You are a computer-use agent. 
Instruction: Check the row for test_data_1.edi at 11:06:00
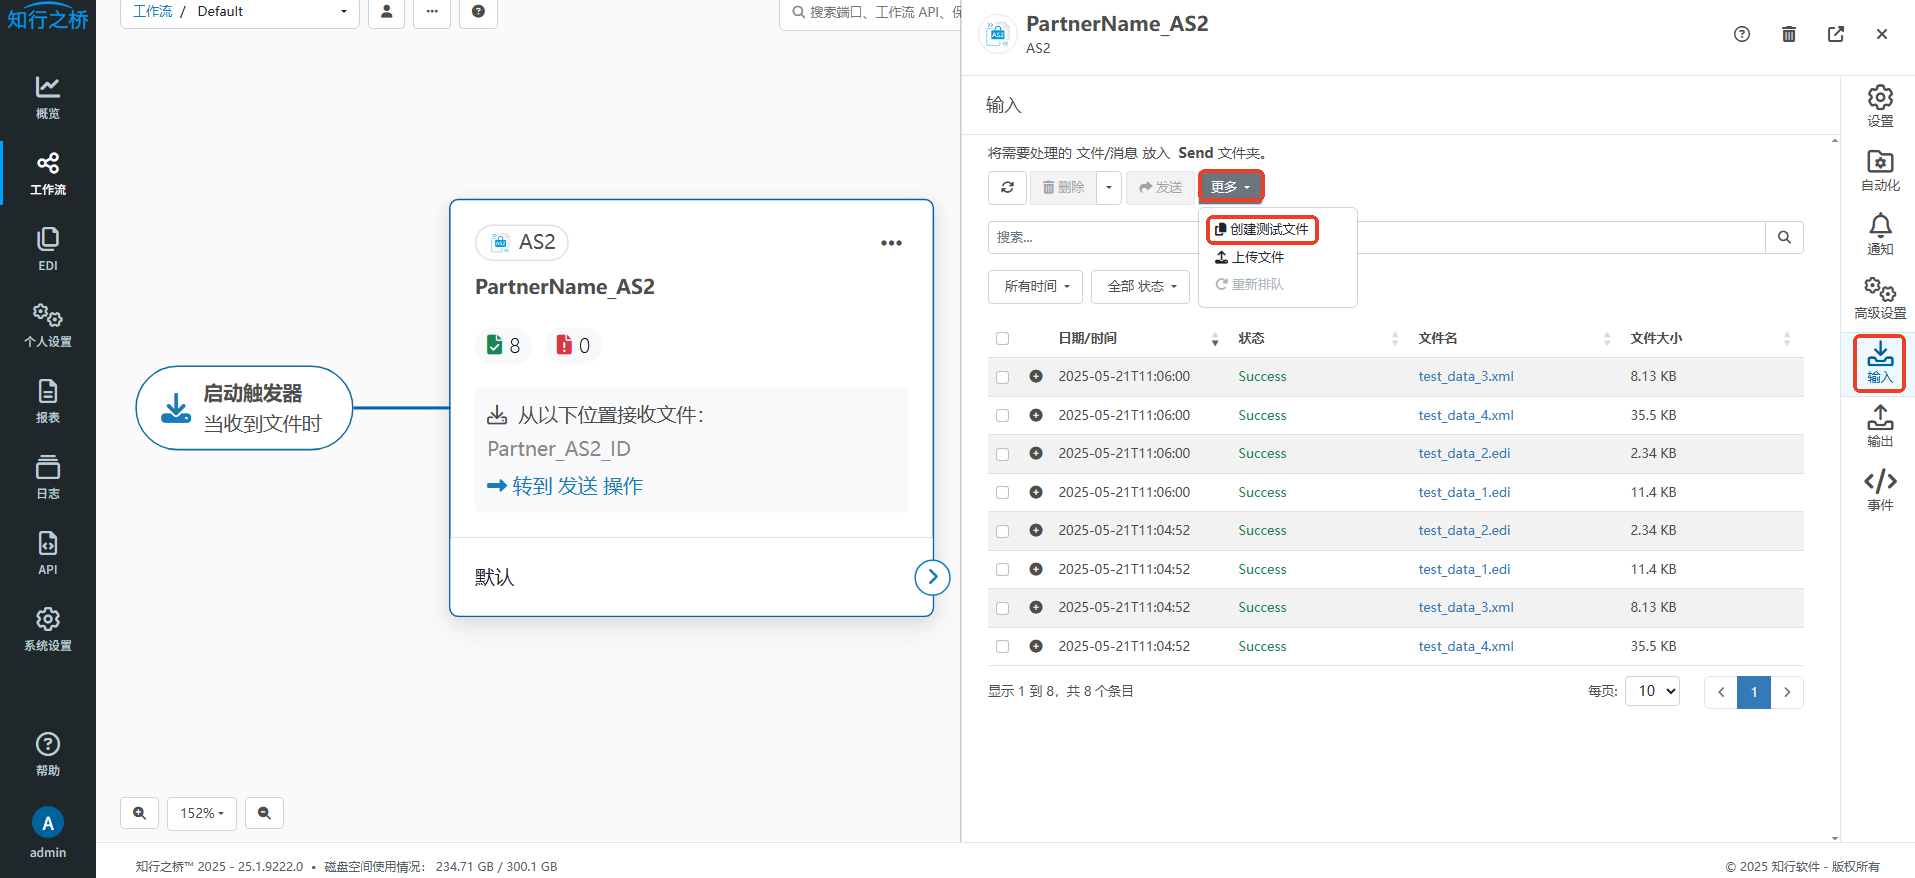[1002, 493]
